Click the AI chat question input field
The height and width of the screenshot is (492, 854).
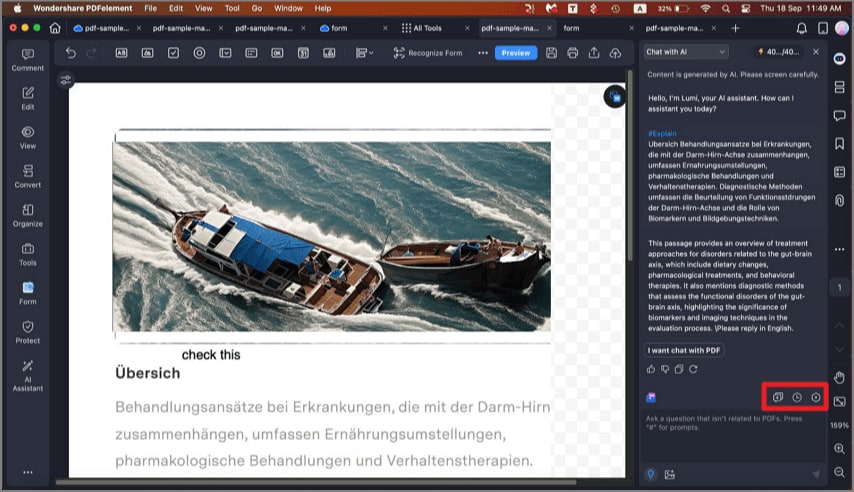(x=733, y=439)
